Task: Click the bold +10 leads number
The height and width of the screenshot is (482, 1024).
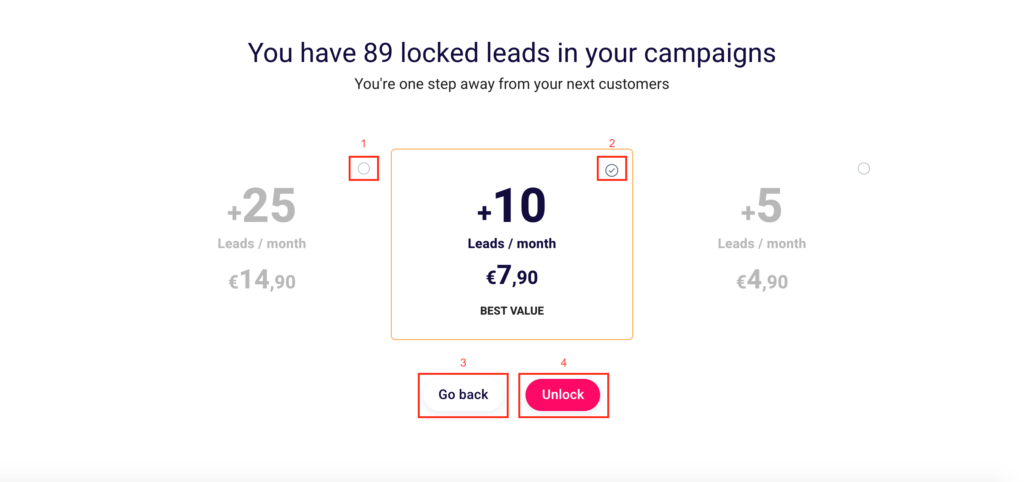Action: pyautogui.click(x=511, y=206)
